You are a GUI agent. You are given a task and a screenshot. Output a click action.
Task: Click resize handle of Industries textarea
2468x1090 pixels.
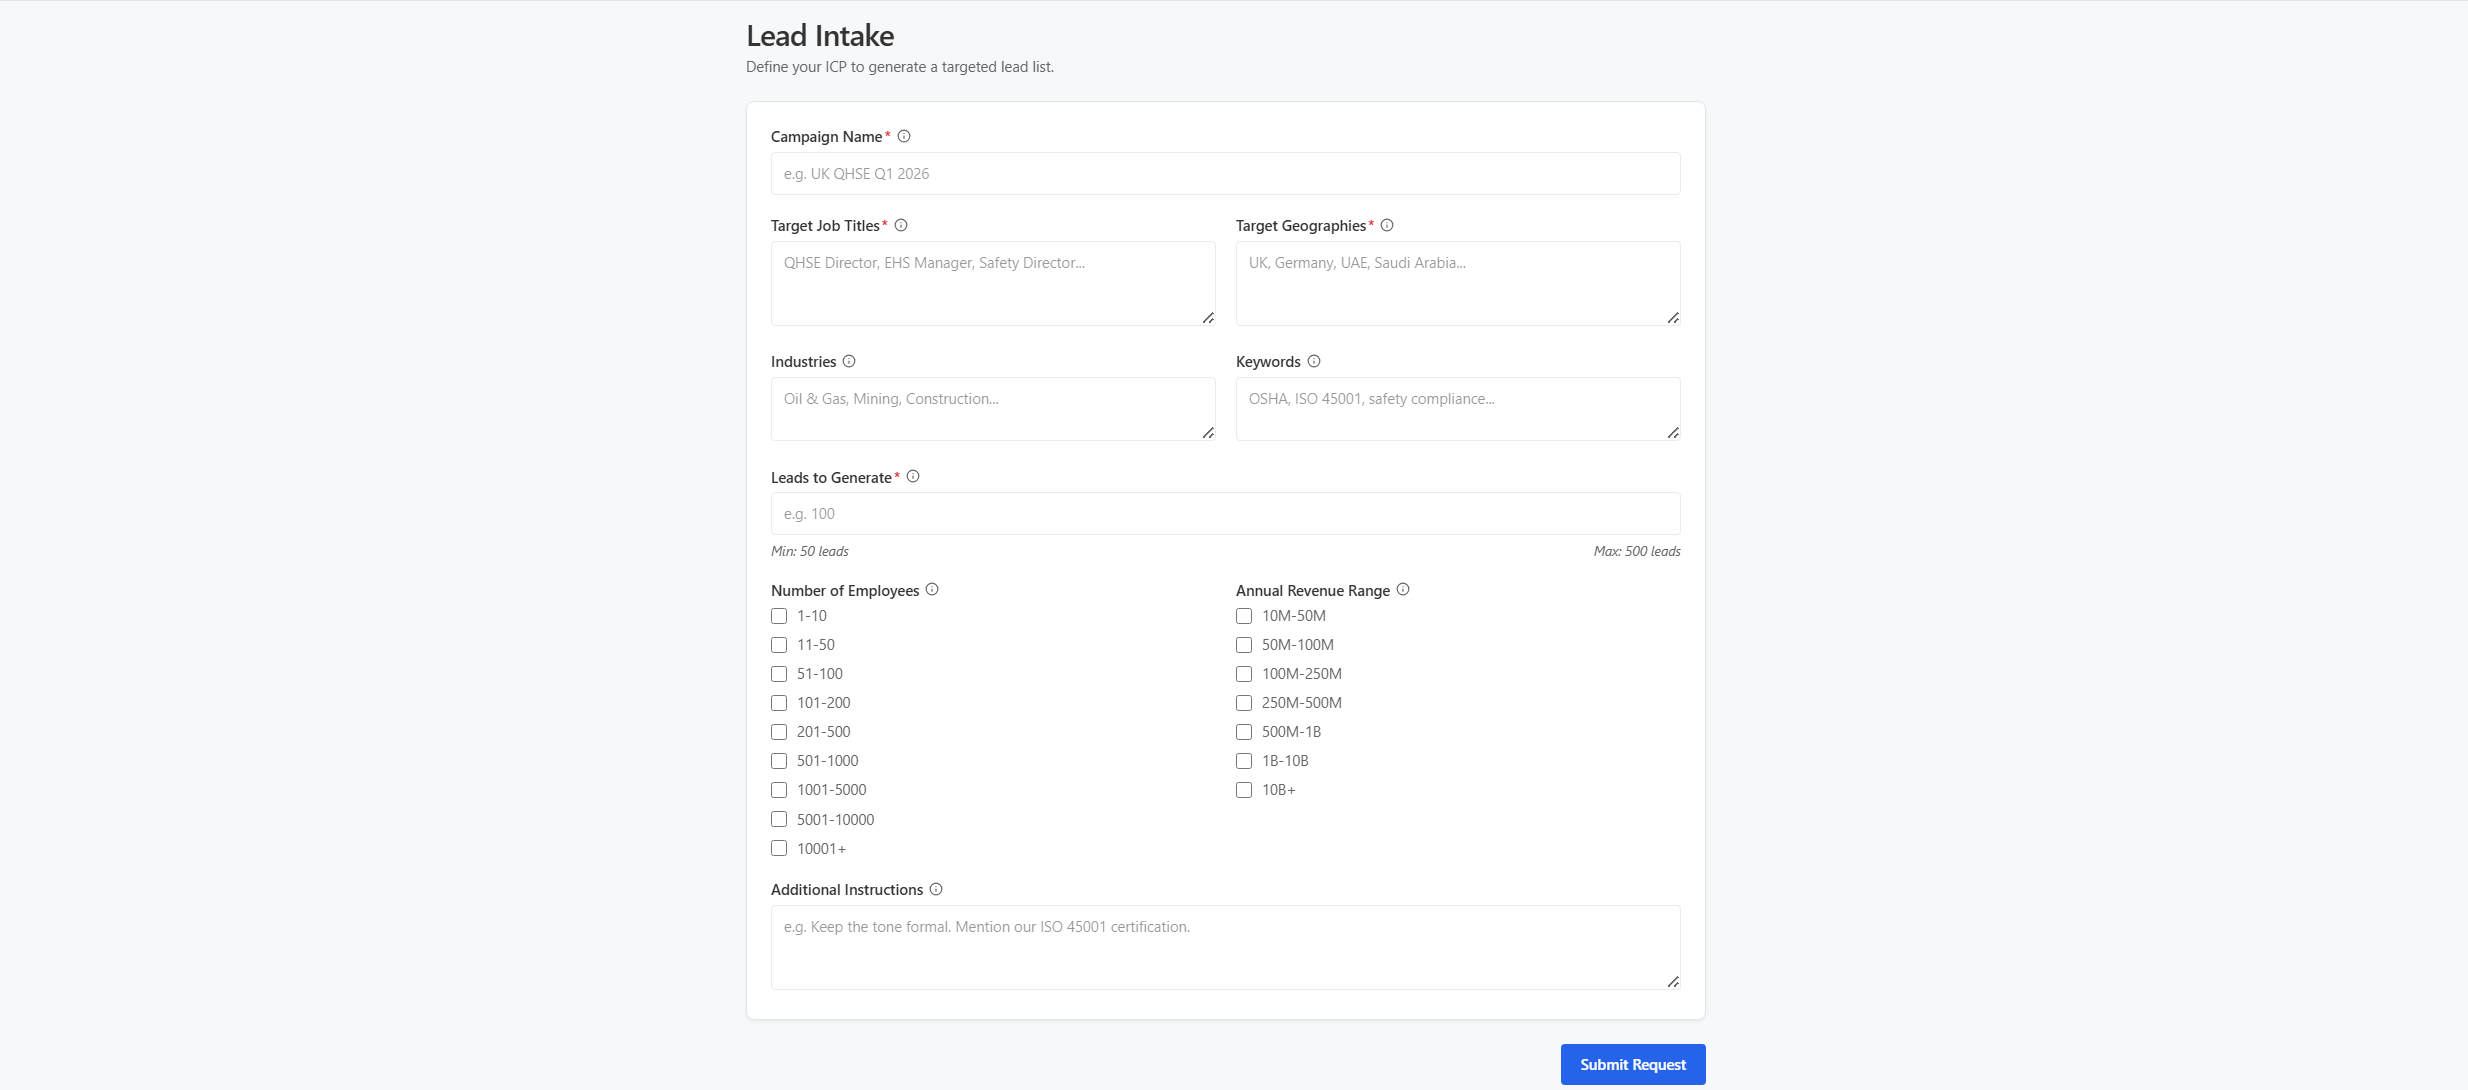pyautogui.click(x=1208, y=433)
